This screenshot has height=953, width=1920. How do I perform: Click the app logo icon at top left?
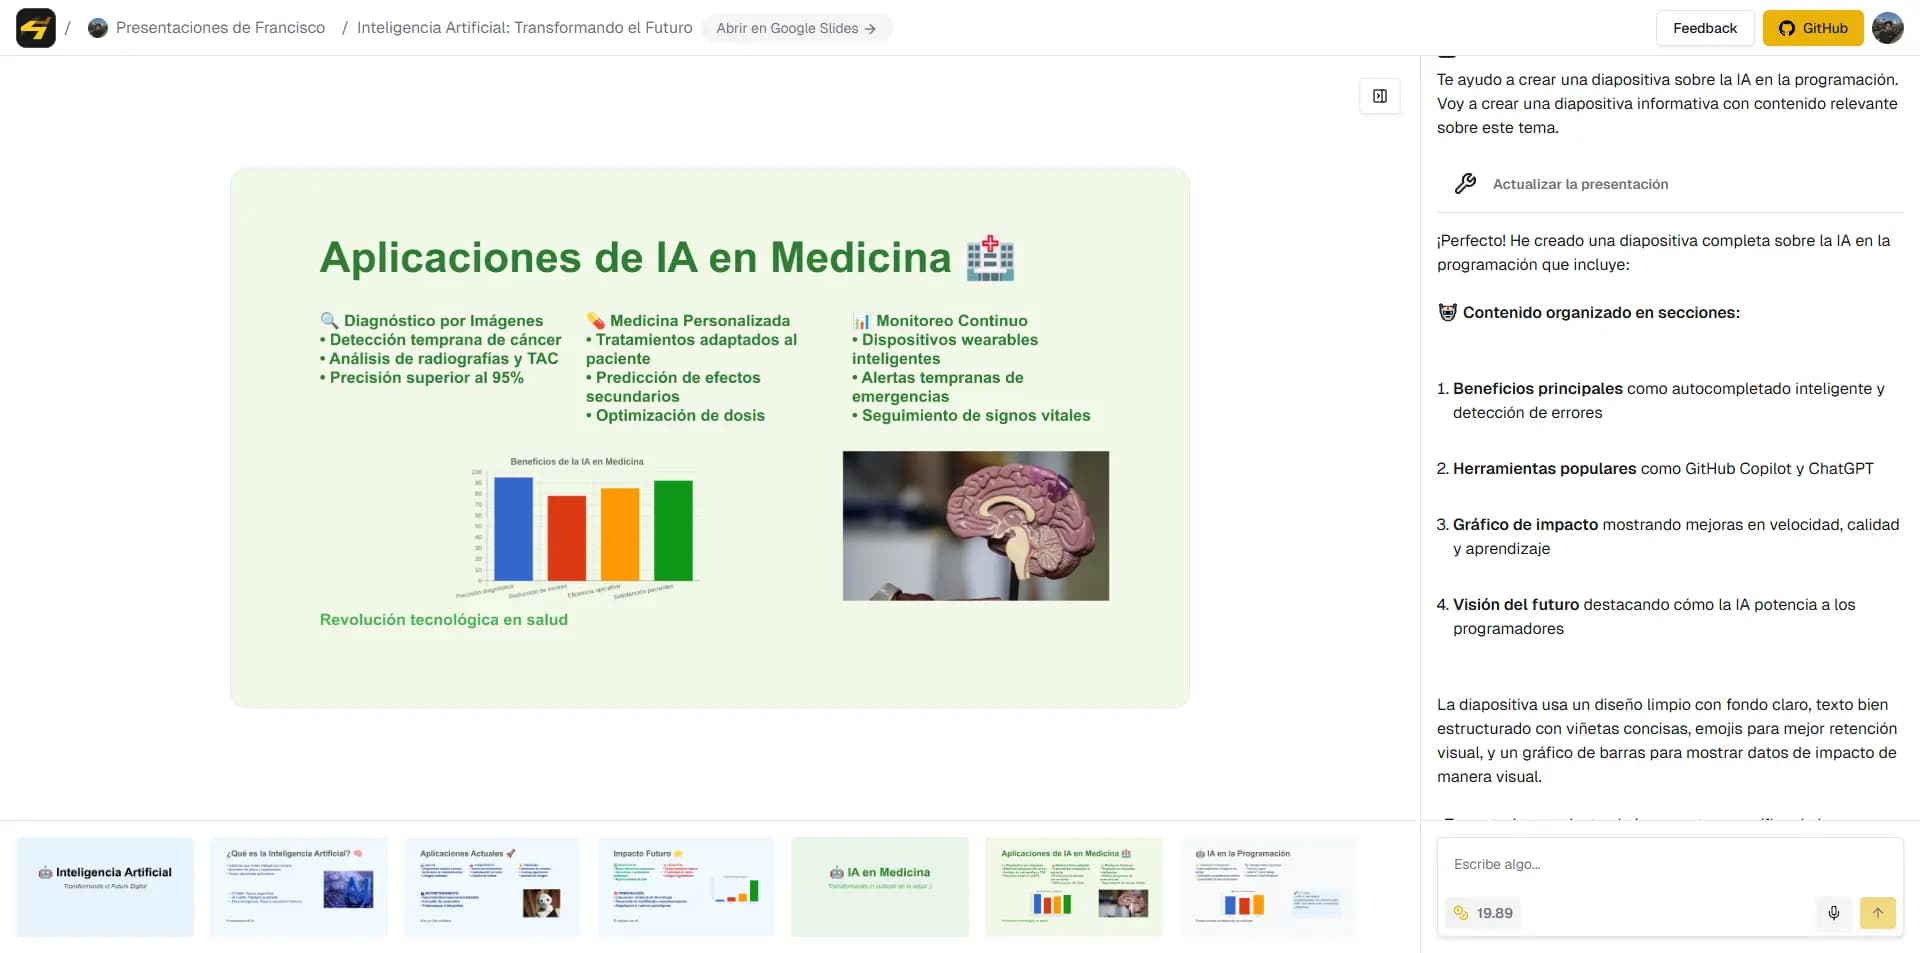click(36, 28)
